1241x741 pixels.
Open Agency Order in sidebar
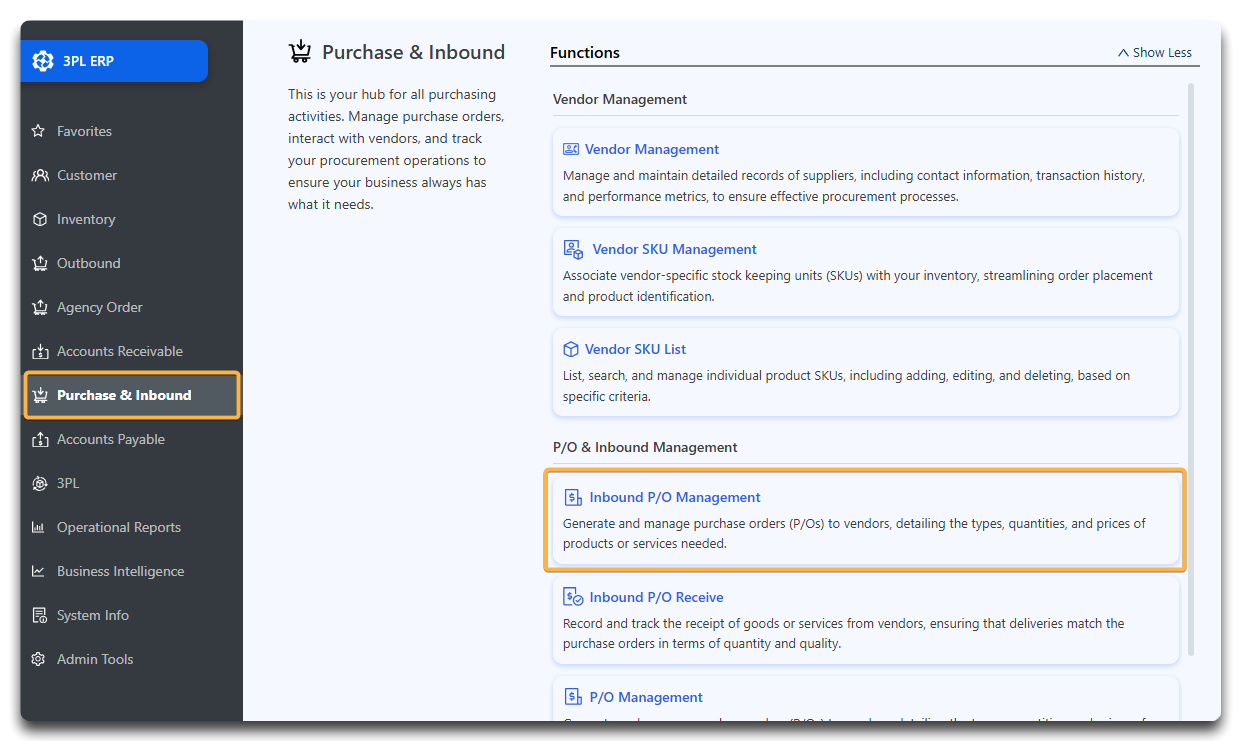99,307
